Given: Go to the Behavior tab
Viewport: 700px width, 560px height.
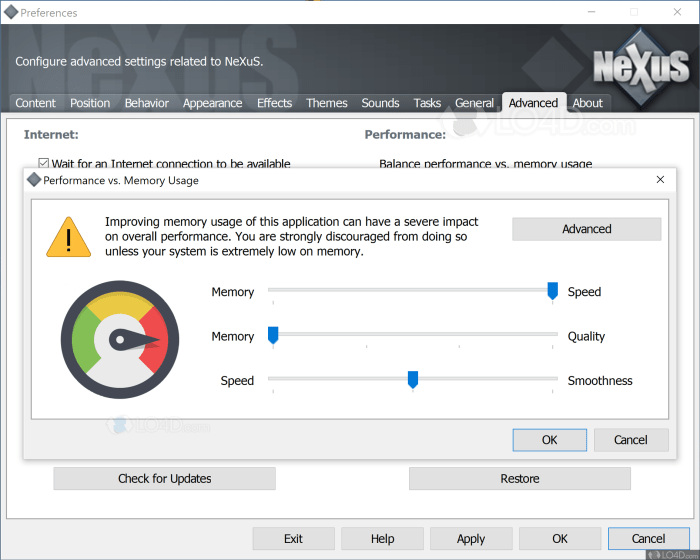Looking at the screenshot, I should [x=146, y=103].
